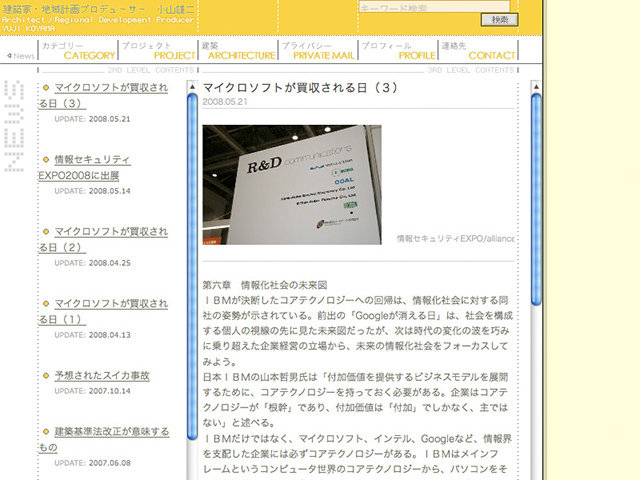Click the News link with arrow
640x480 pixels.
pos(20,56)
